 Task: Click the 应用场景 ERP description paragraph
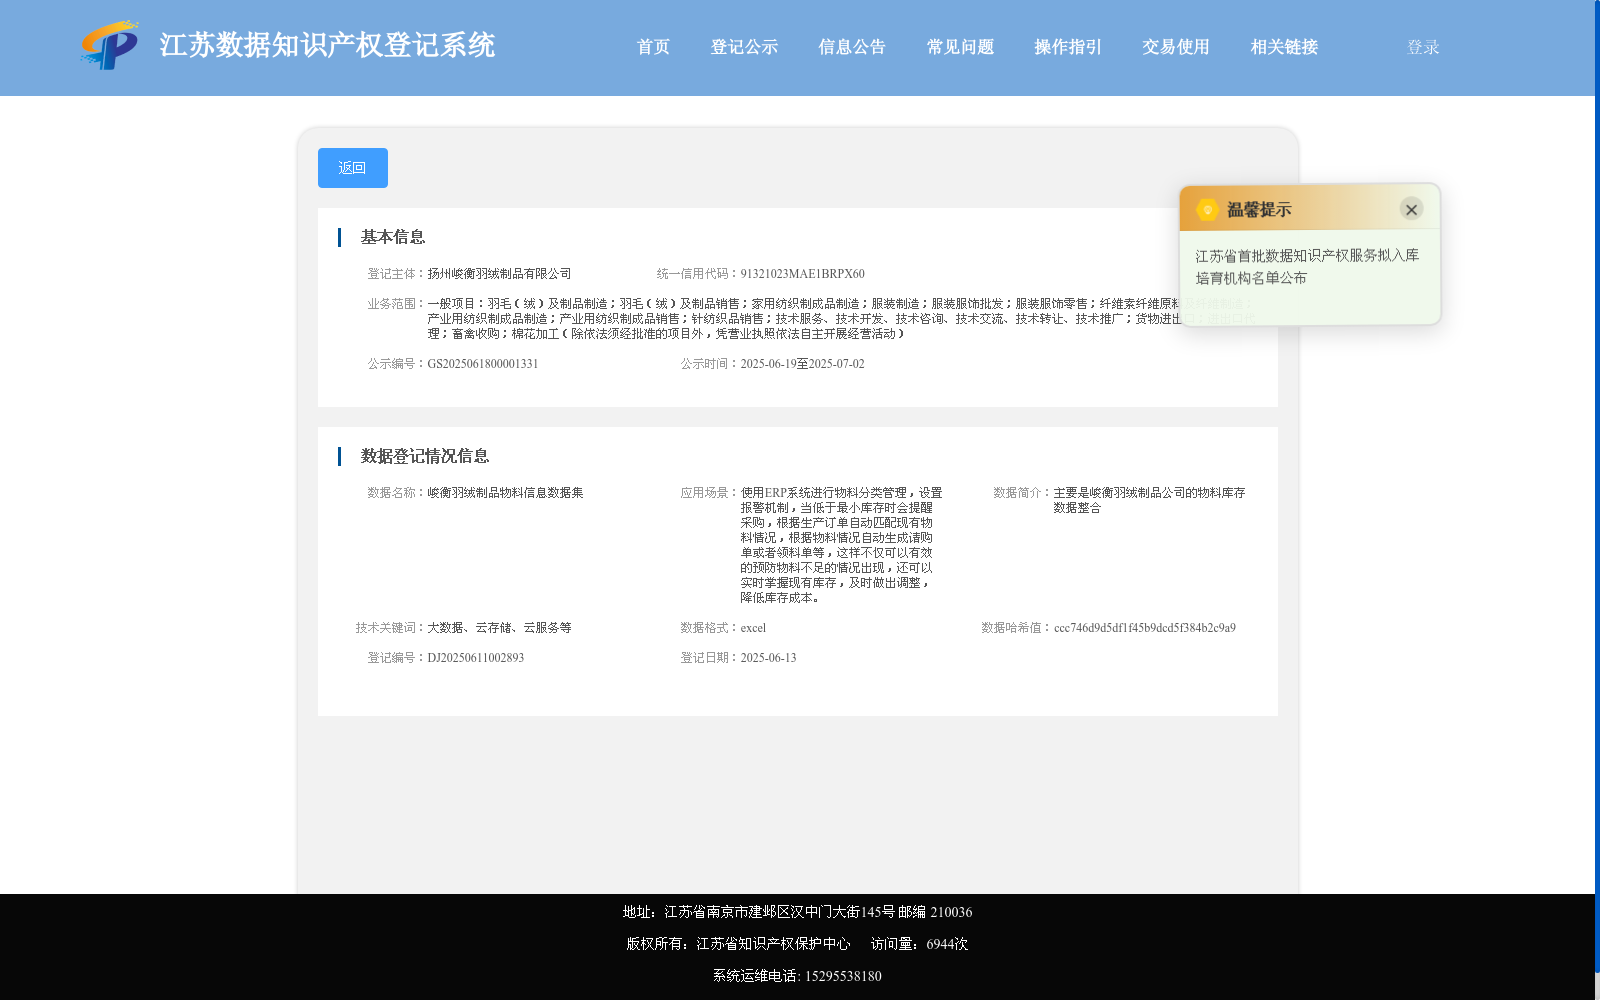pos(841,545)
